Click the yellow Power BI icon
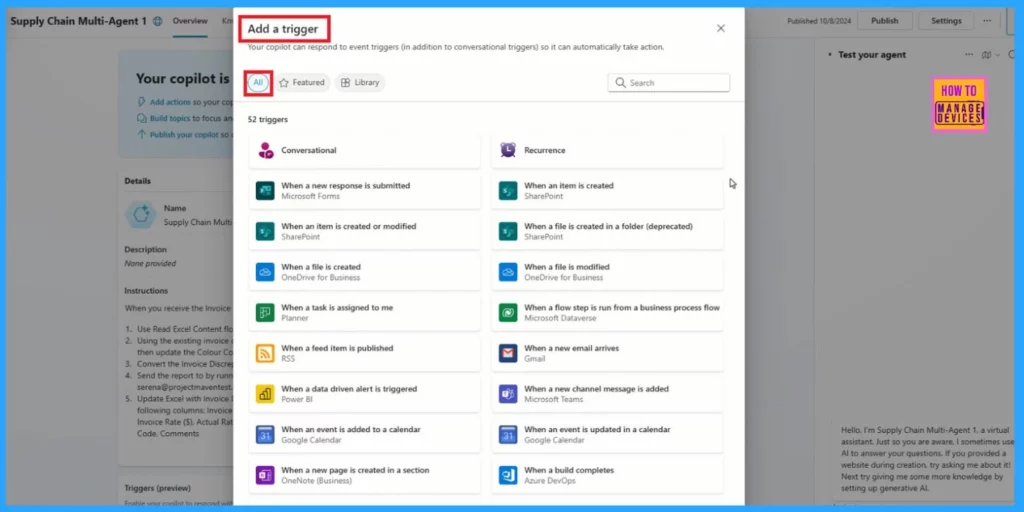The height and width of the screenshot is (512, 1024). pyautogui.click(x=265, y=394)
